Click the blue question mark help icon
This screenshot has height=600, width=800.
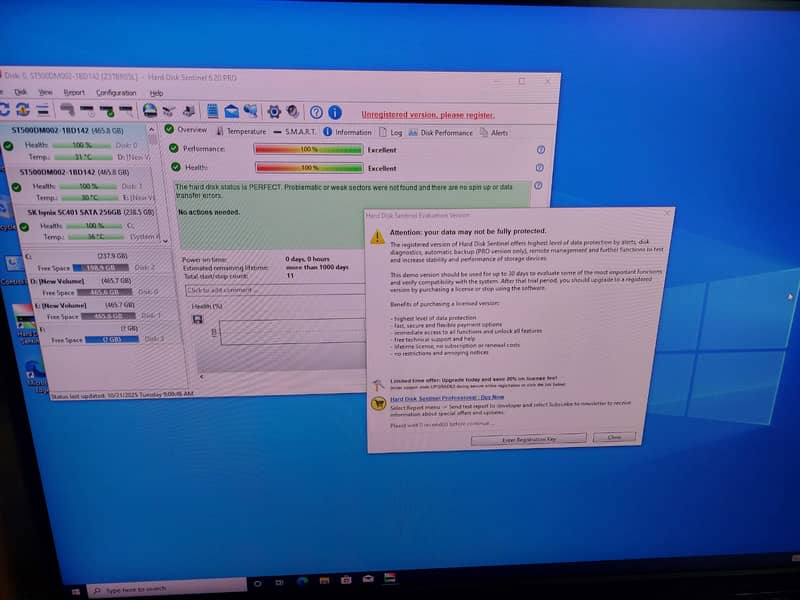point(316,112)
